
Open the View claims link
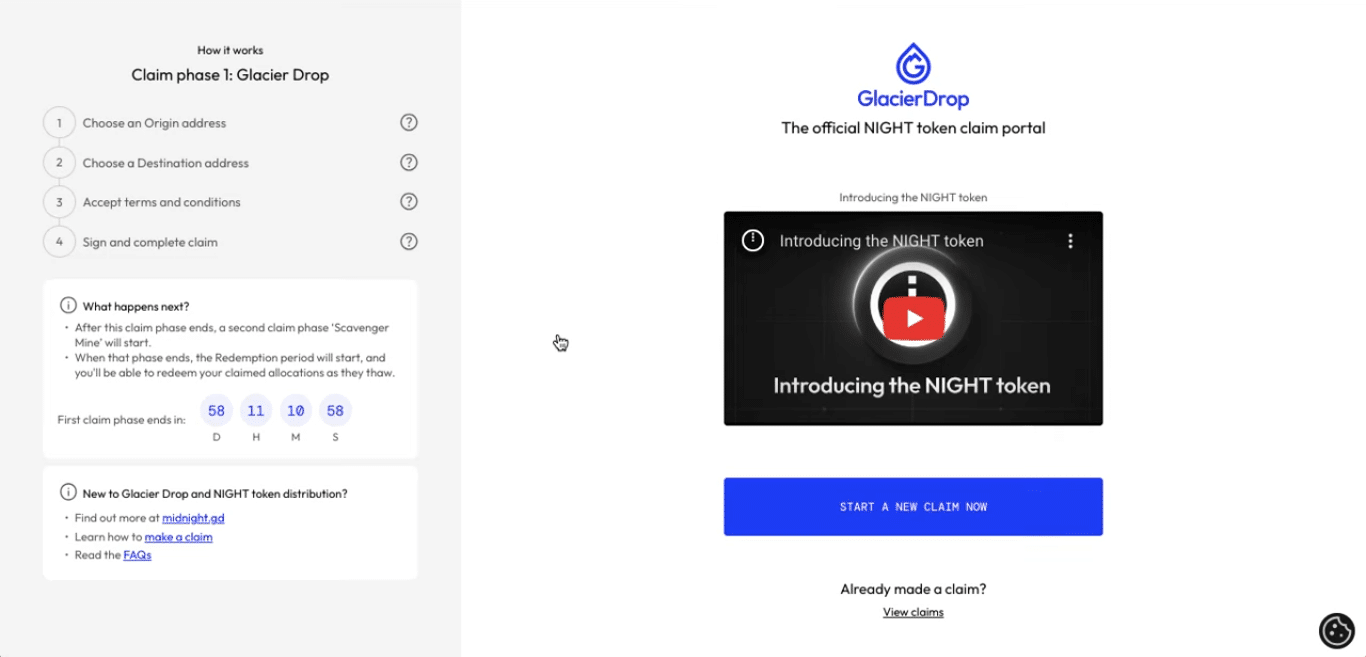tap(913, 612)
